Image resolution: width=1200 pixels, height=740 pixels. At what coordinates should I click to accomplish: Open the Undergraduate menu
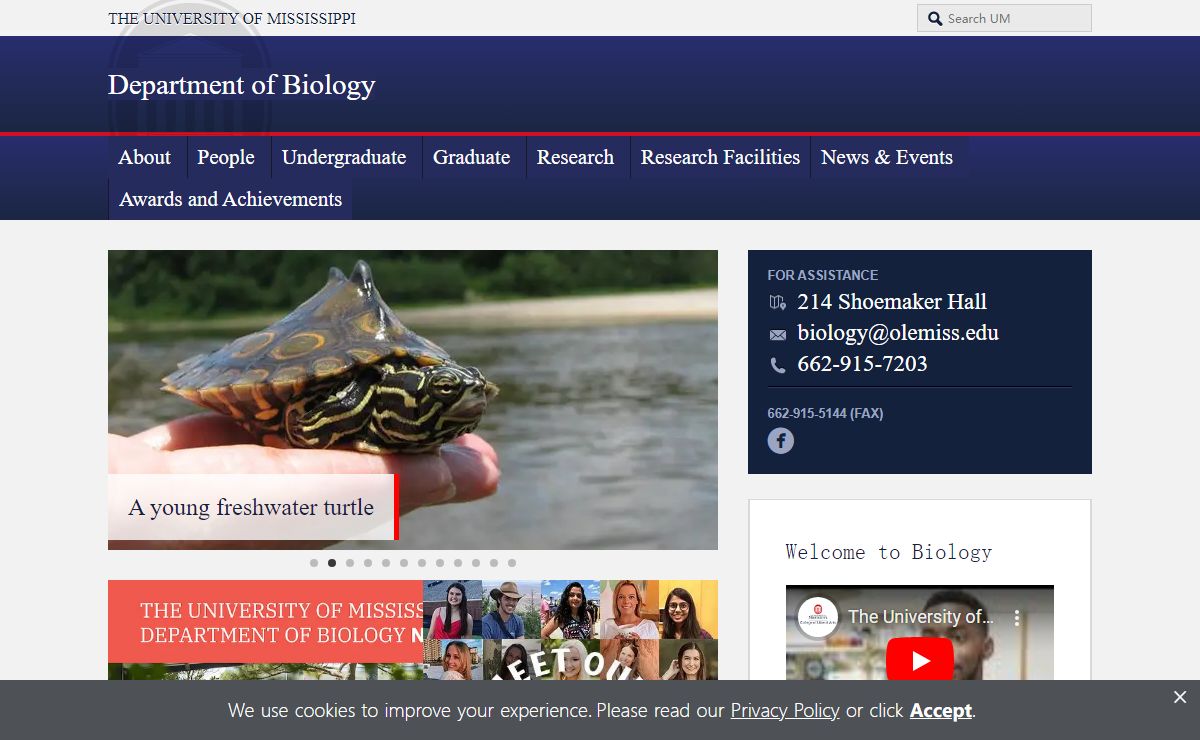coord(344,157)
